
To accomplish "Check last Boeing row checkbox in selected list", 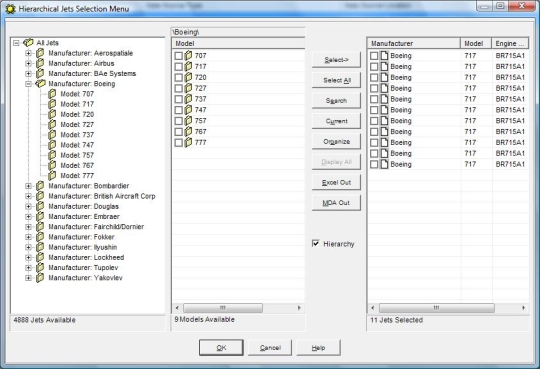I will pos(374,164).
